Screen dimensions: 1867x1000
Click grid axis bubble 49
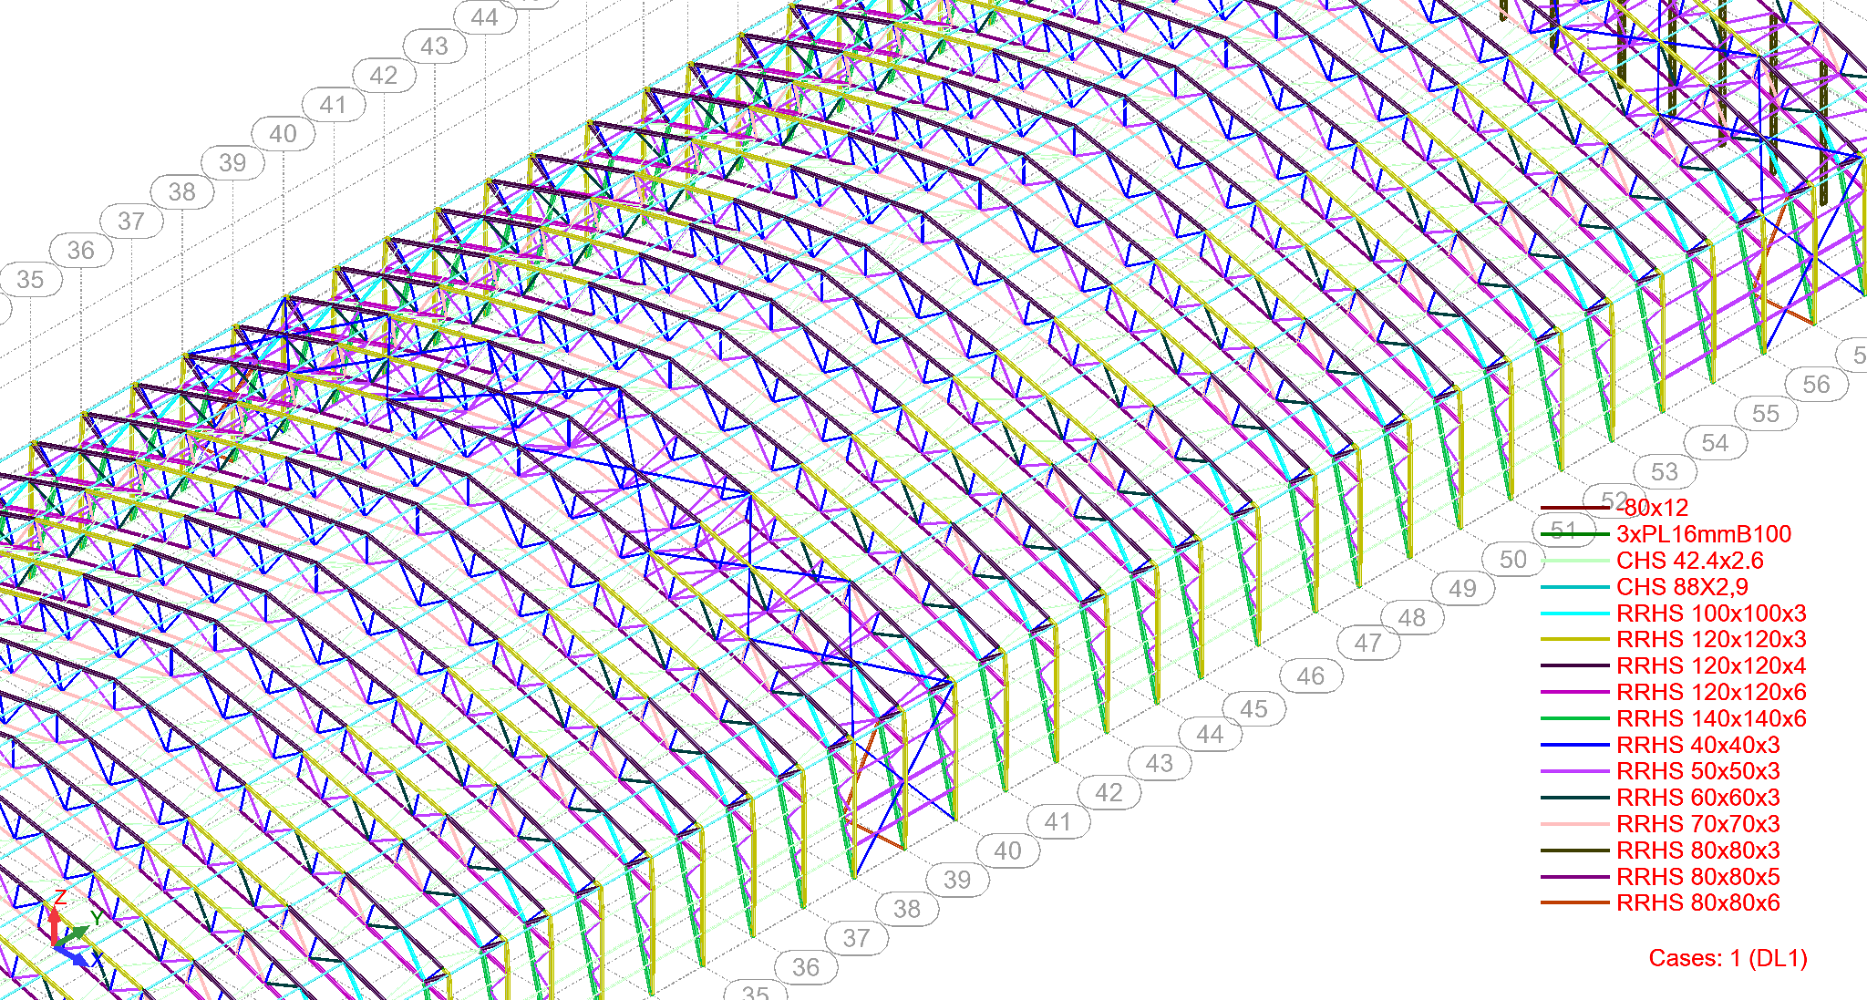[x=1462, y=589]
